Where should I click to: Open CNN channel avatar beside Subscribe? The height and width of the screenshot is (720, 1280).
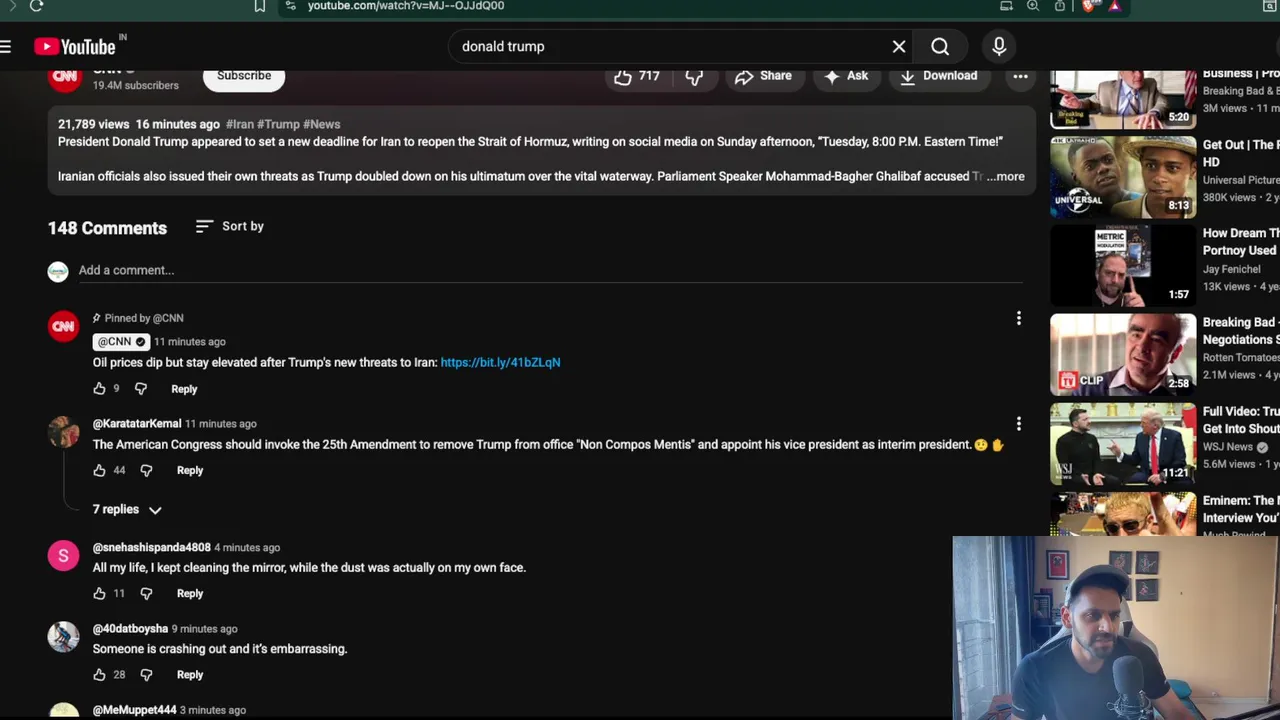65,78
